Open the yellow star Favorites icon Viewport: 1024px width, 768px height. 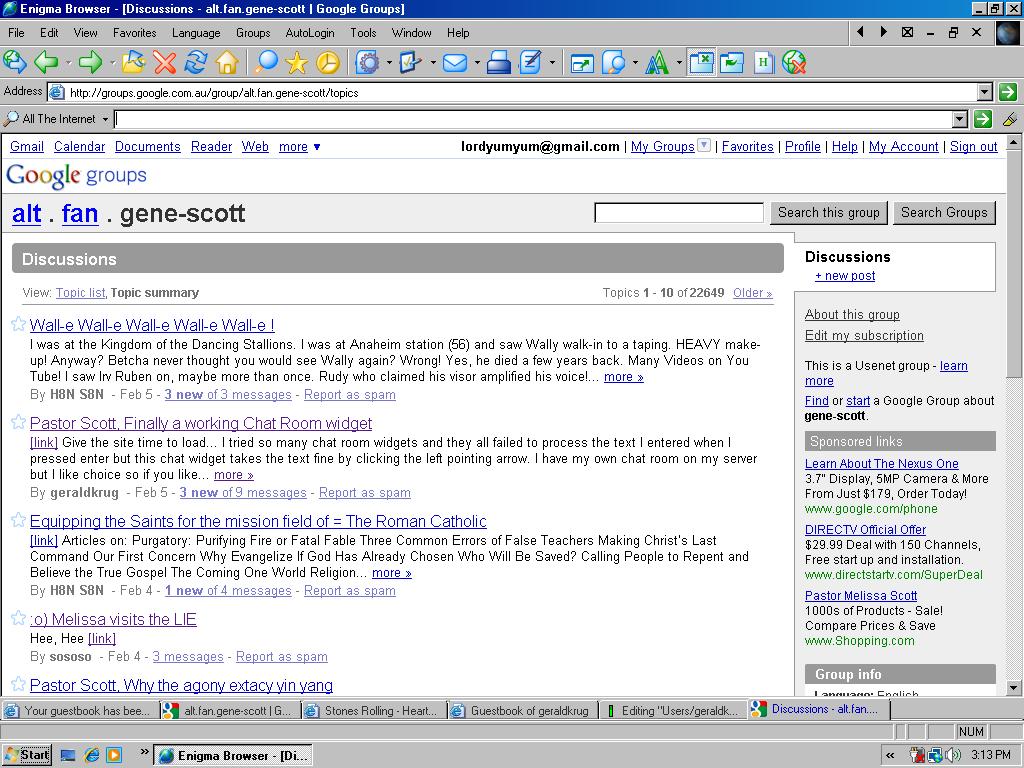296,63
